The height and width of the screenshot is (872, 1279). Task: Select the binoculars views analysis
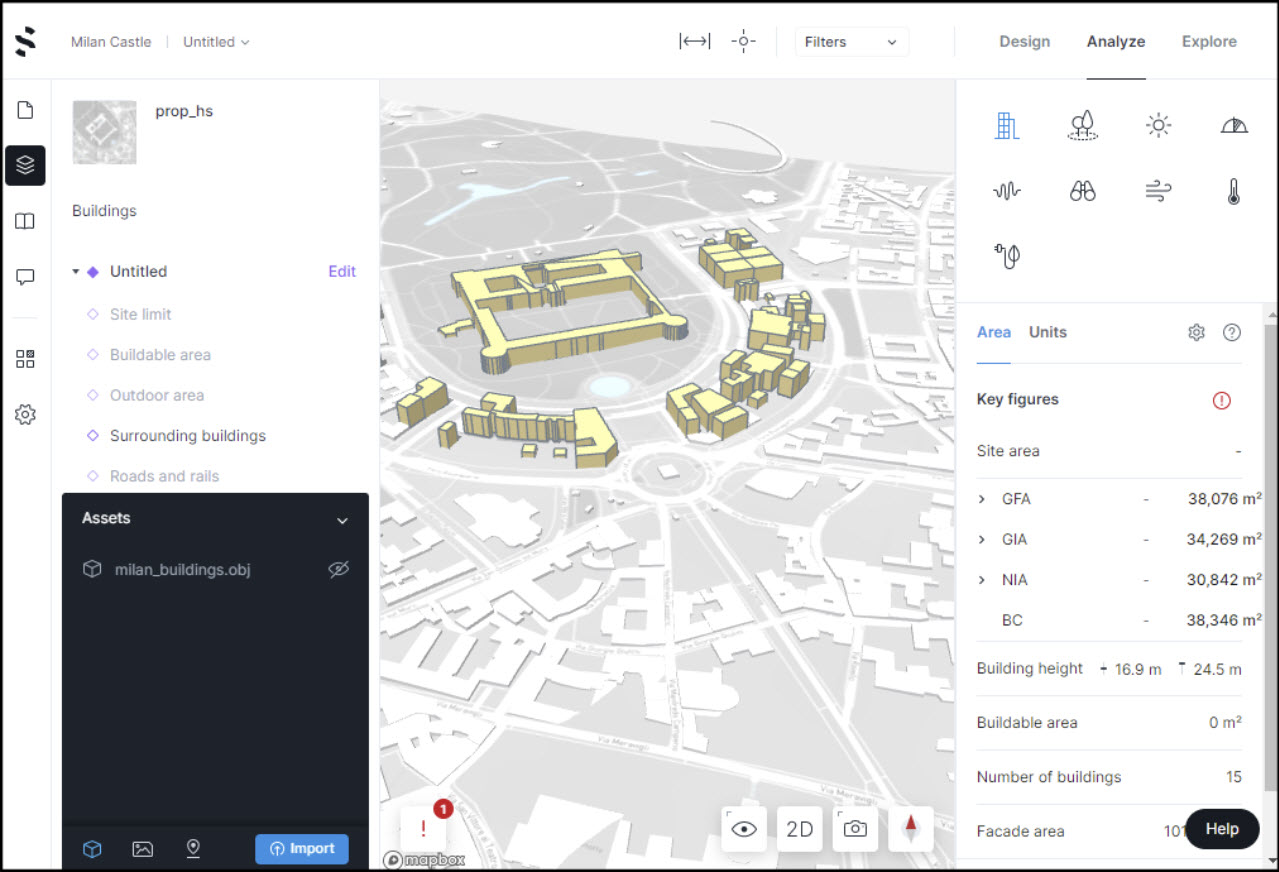tap(1083, 190)
